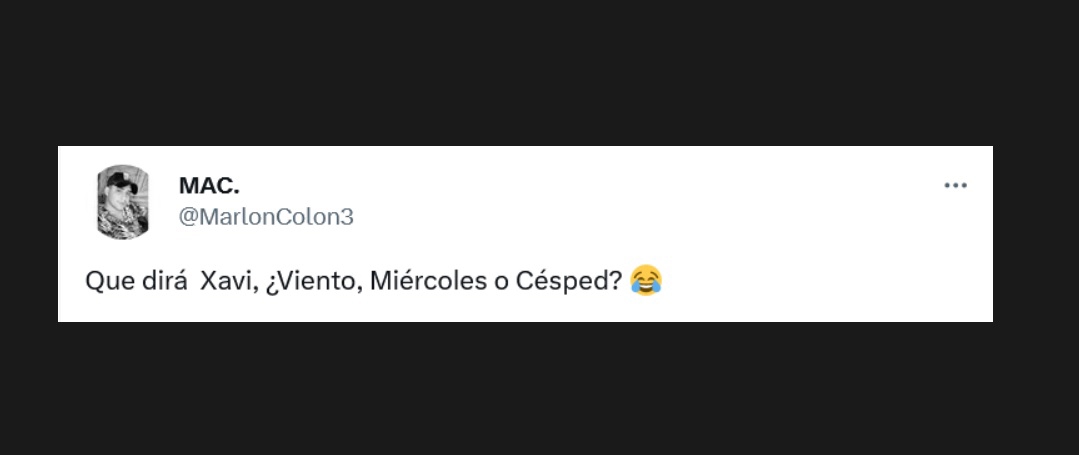Visit the @MarlonColon3 handle link
Image resolution: width=1079 pixels, height=455 pixels.
[266, 217]
